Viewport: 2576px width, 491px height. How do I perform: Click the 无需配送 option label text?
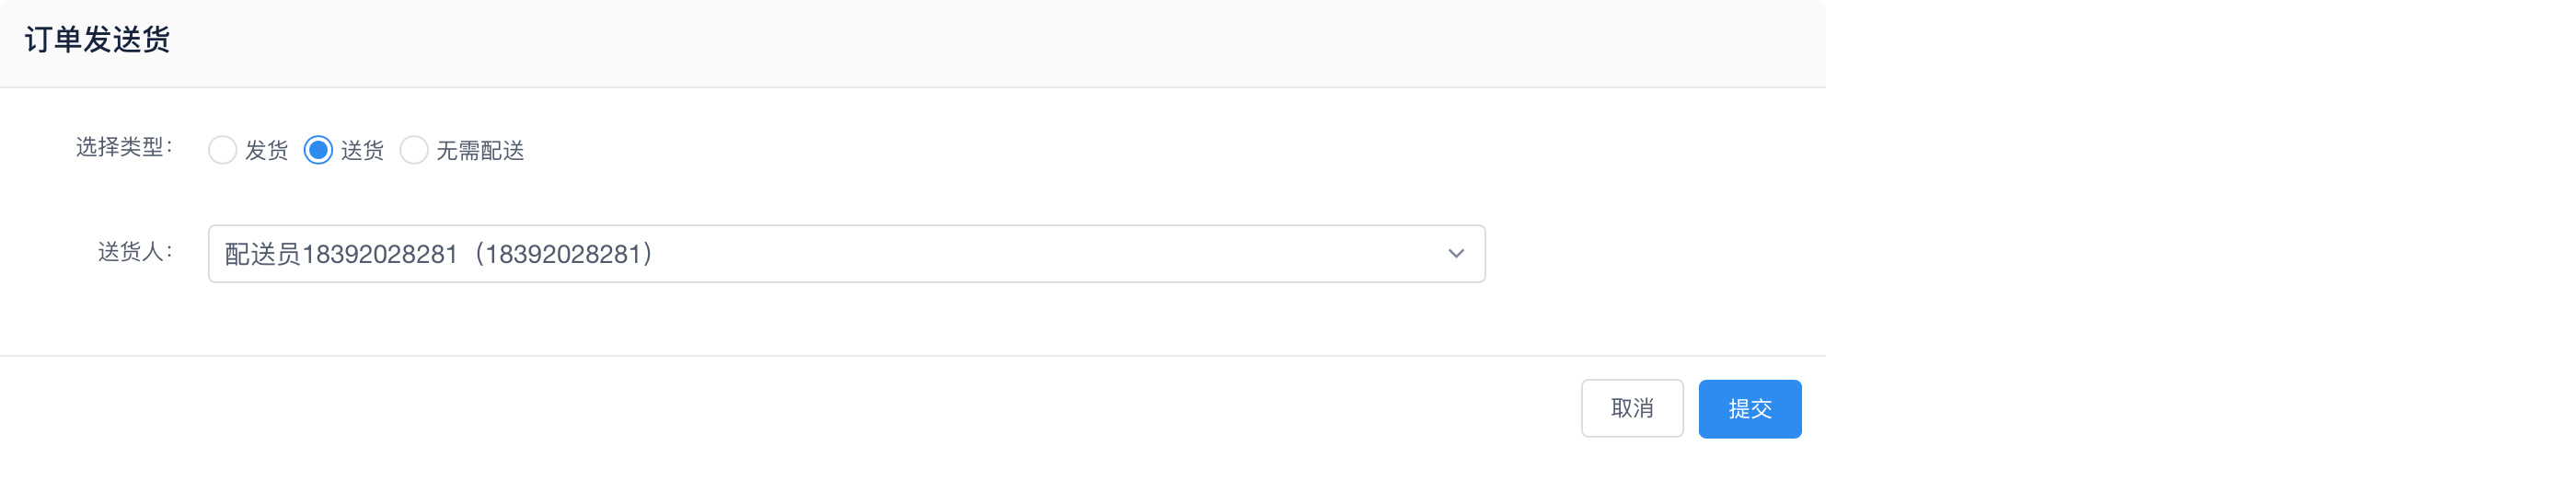click(480, 150)
